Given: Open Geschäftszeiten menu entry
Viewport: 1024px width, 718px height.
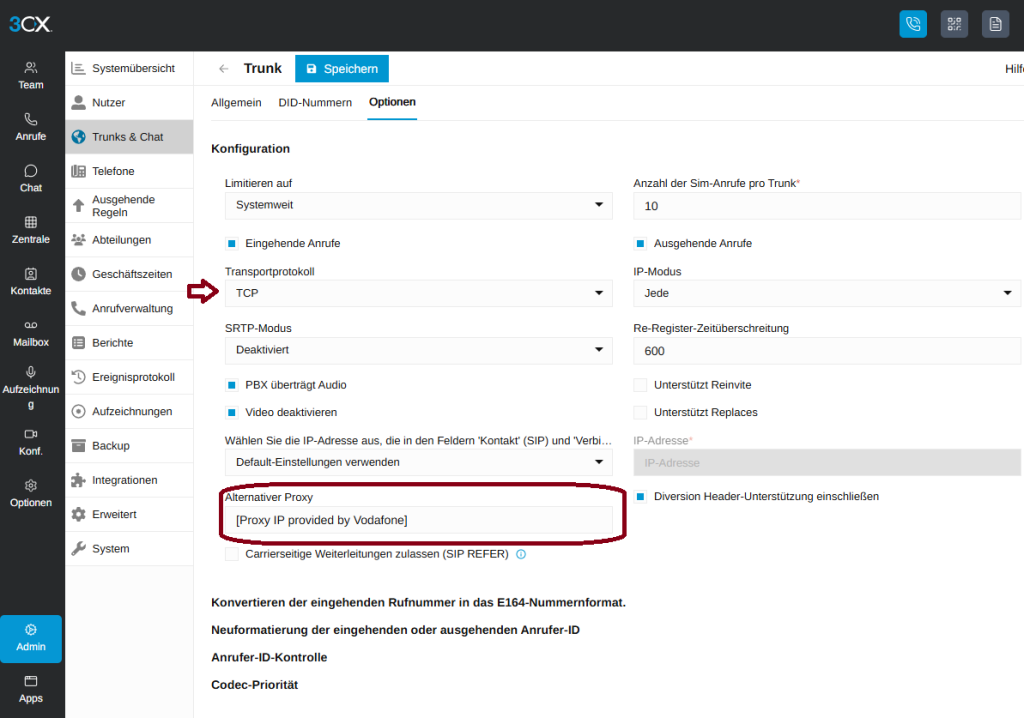Looking at the screenshot, I should click(129, 274).
